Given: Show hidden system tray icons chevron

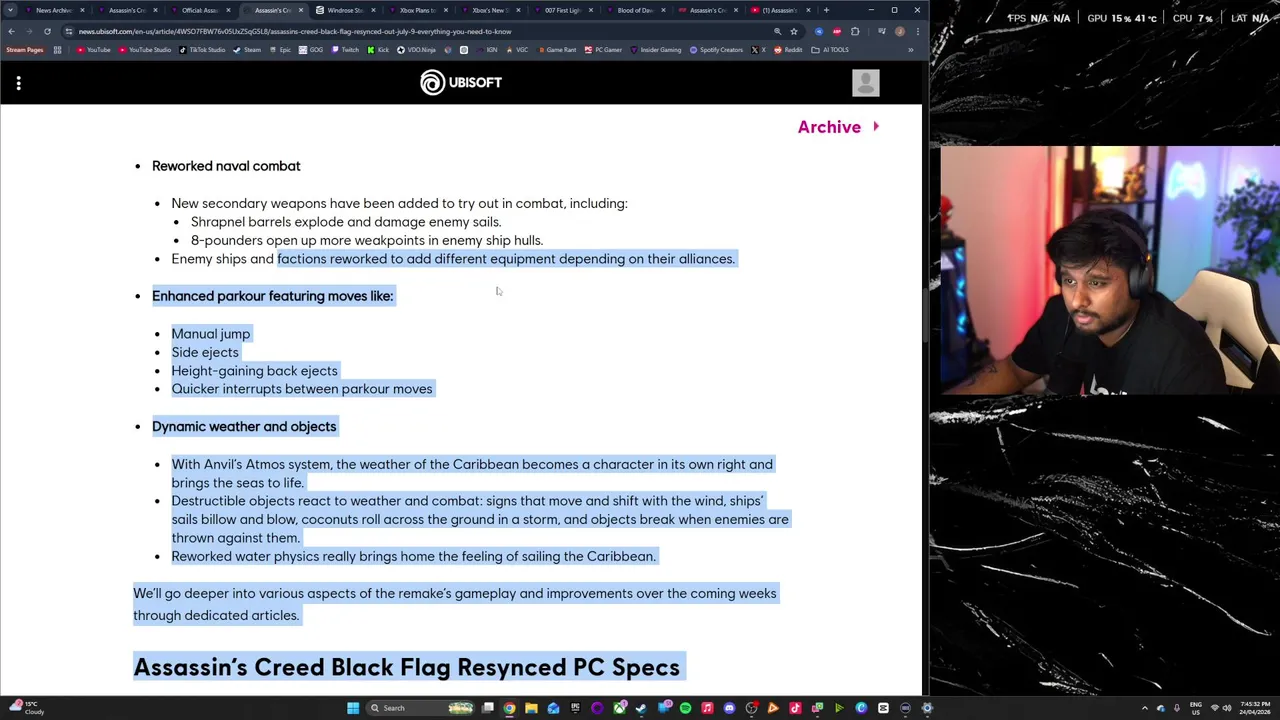Looking at the screenshot, I should tap(1145, 708).
